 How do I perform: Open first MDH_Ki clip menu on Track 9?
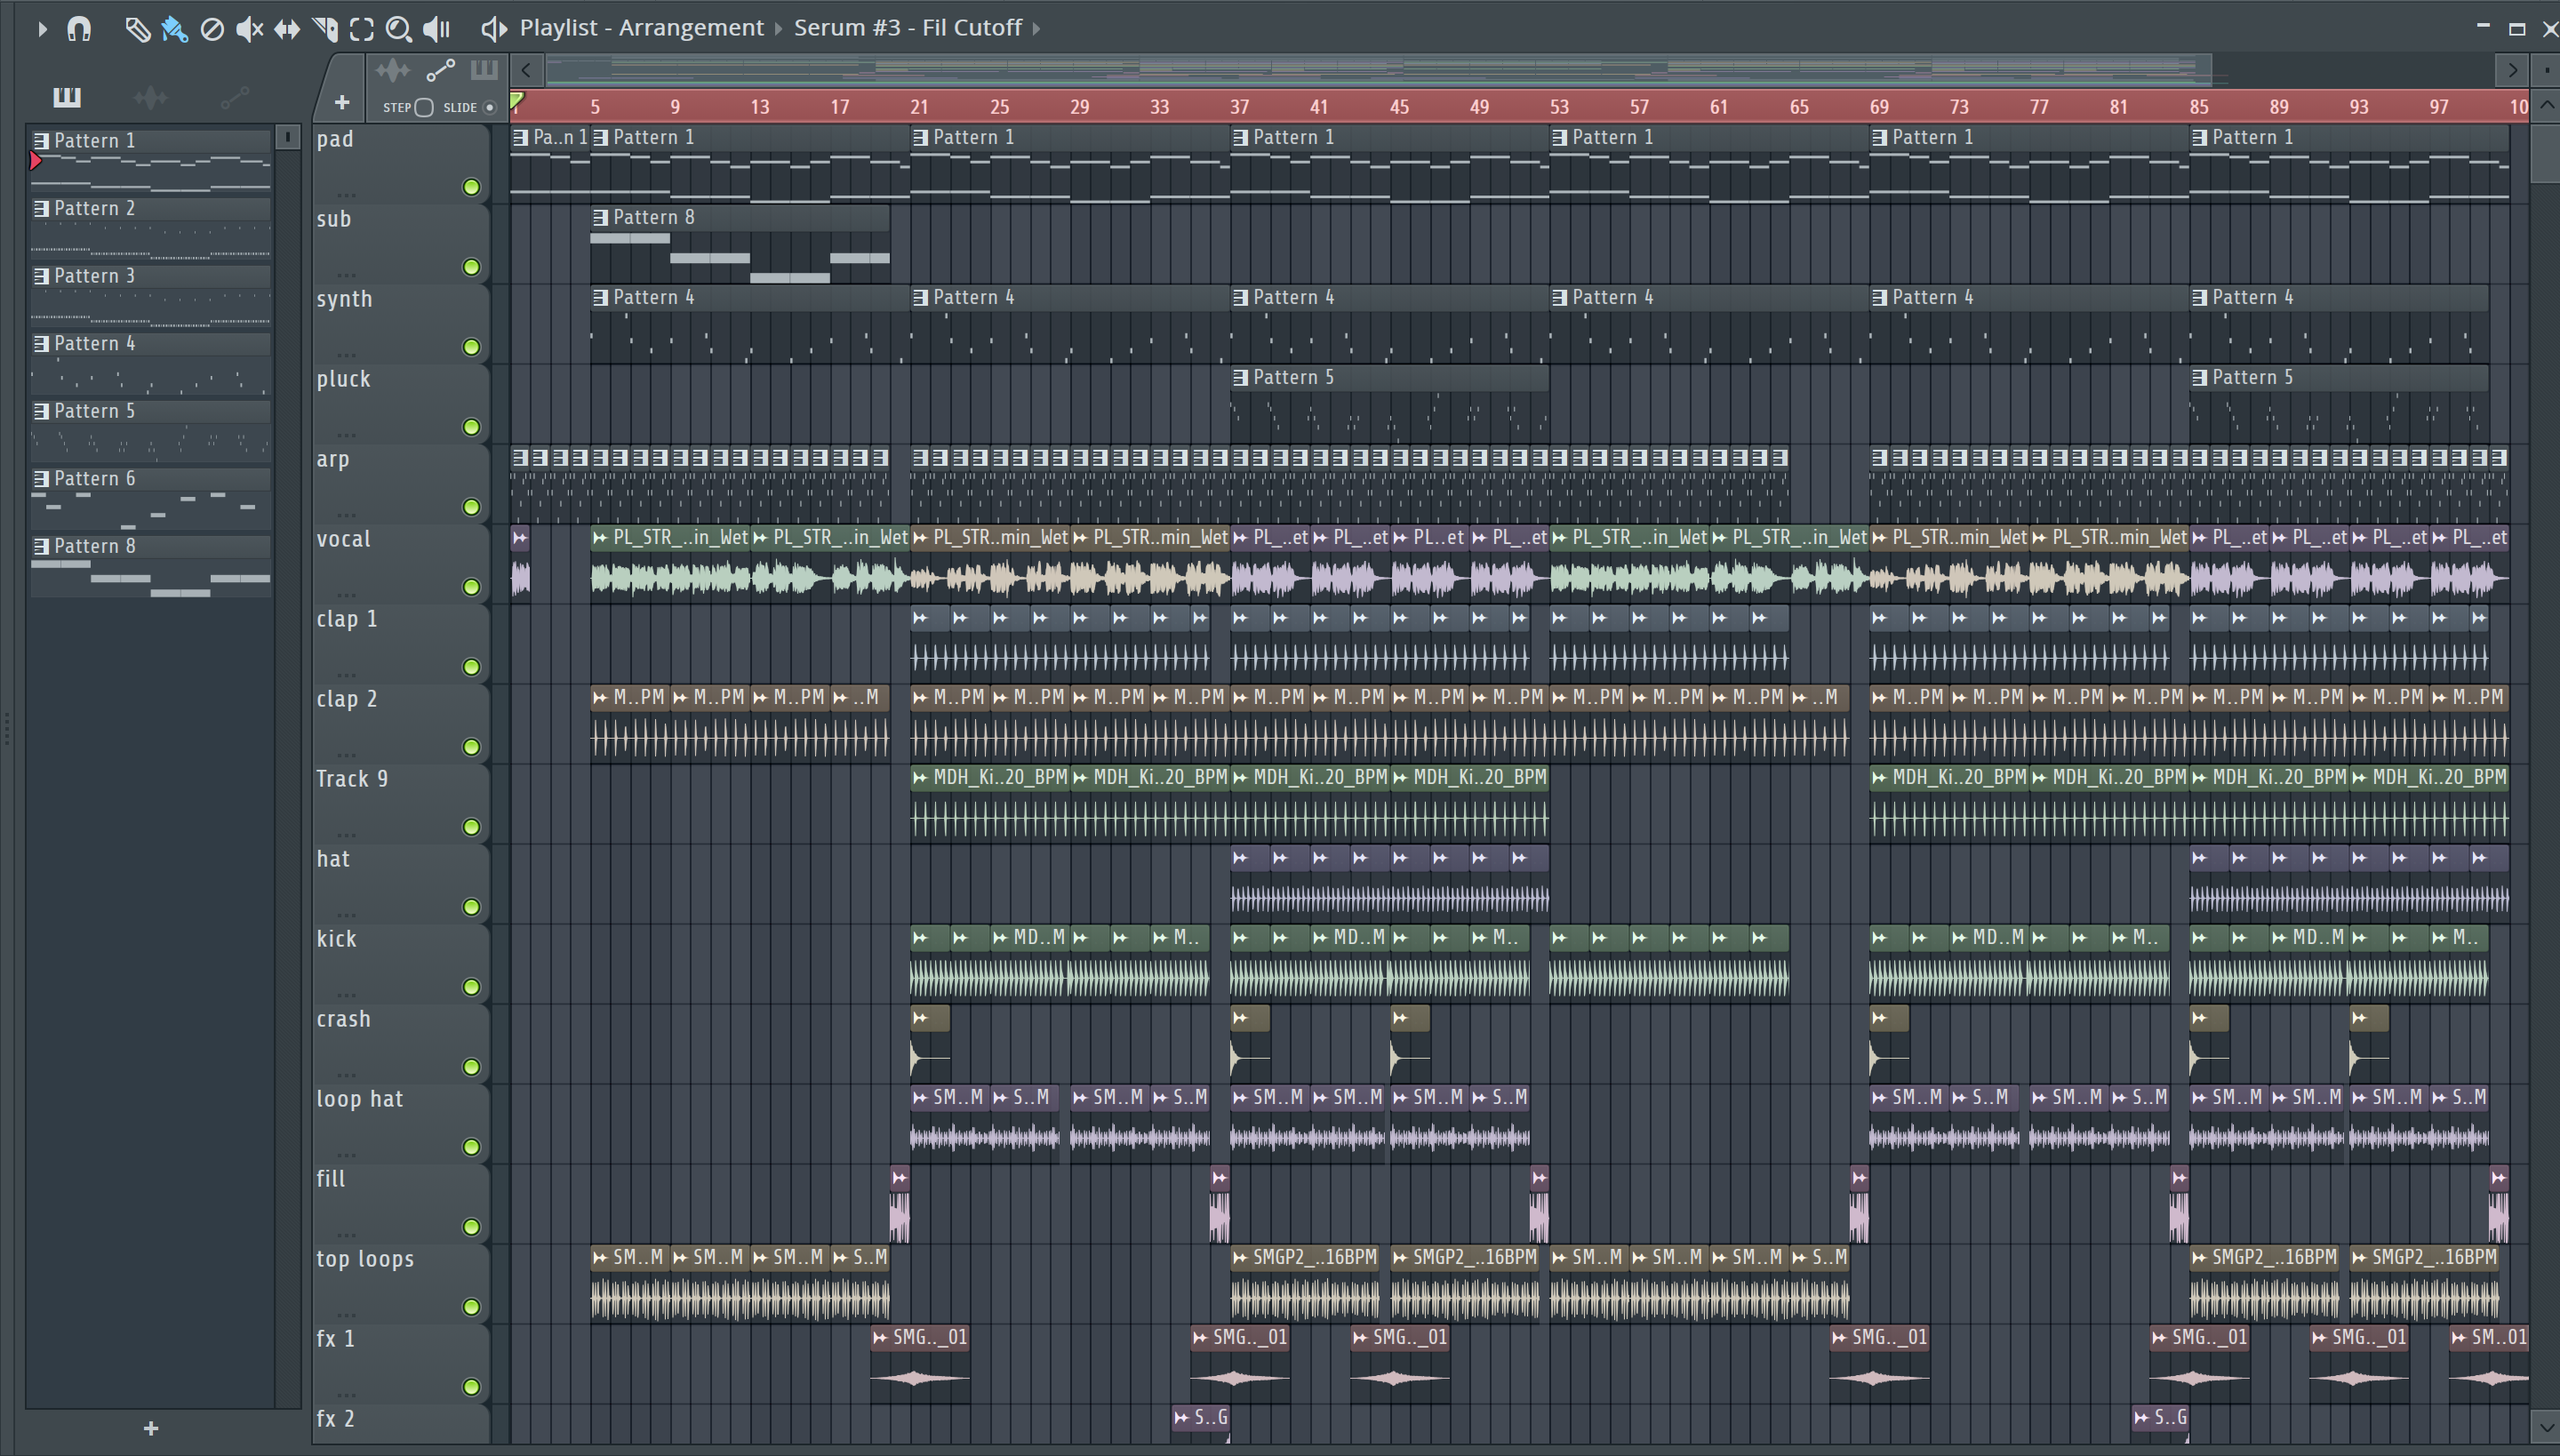(921, 777)
